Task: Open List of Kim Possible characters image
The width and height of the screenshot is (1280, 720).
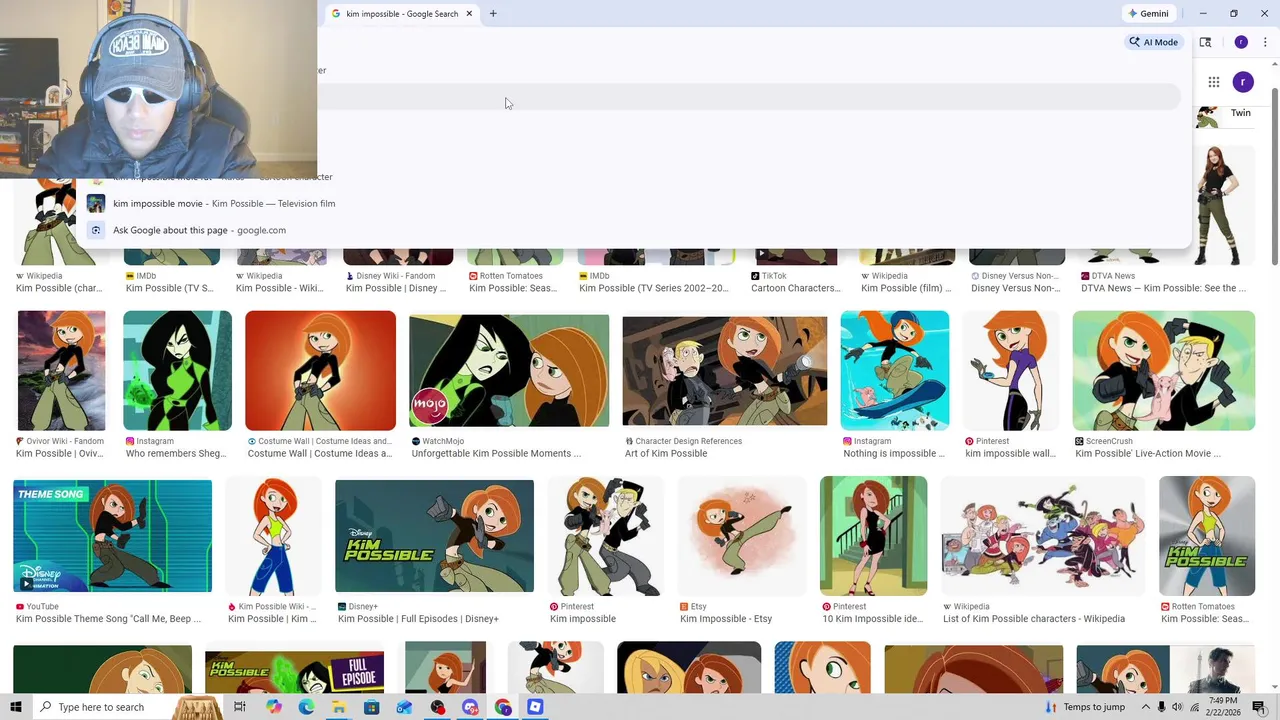Action: [1043, 536]
